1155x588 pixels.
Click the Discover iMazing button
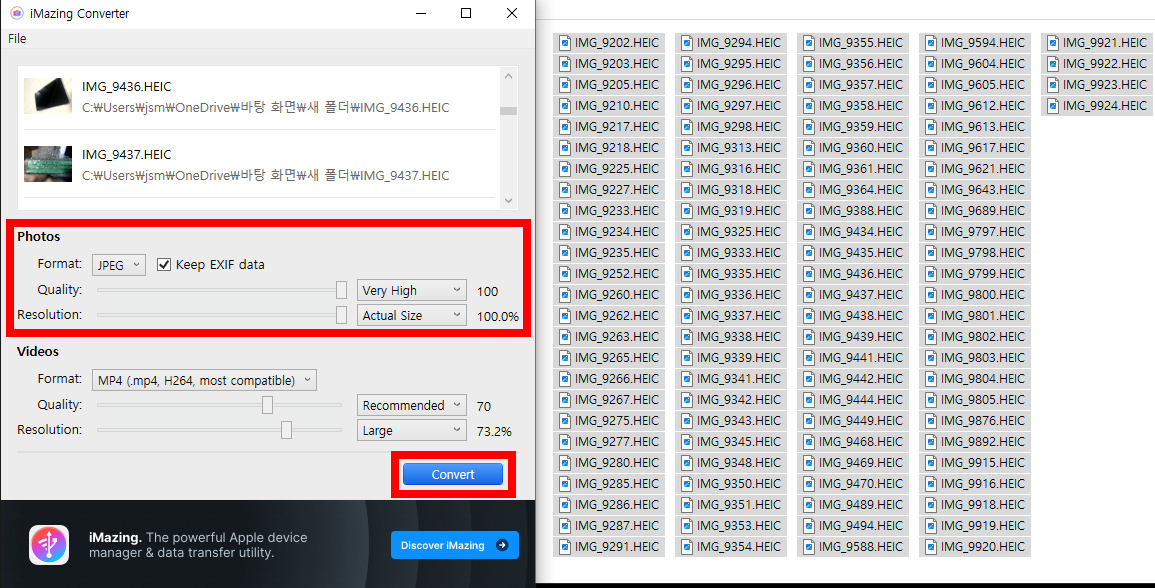[454, 545]
